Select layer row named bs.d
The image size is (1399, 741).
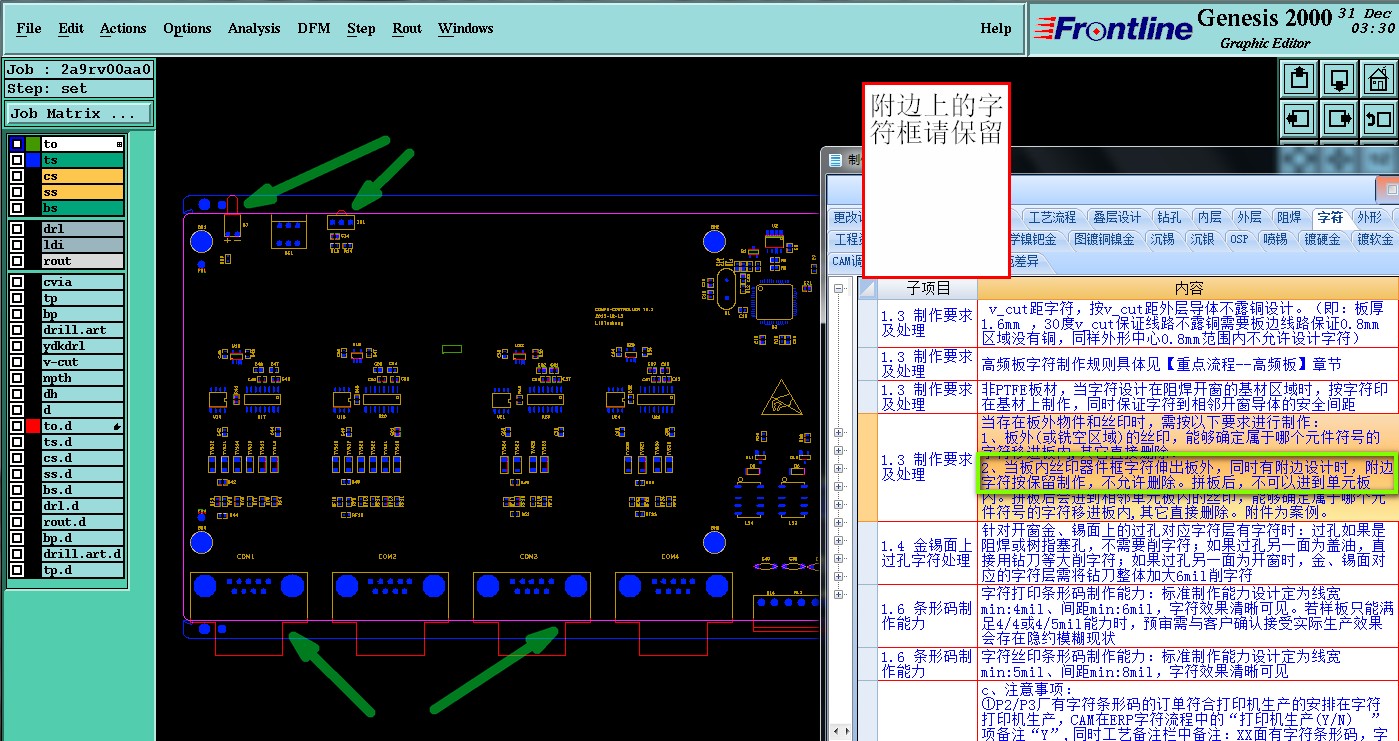(x=82, y=490)
